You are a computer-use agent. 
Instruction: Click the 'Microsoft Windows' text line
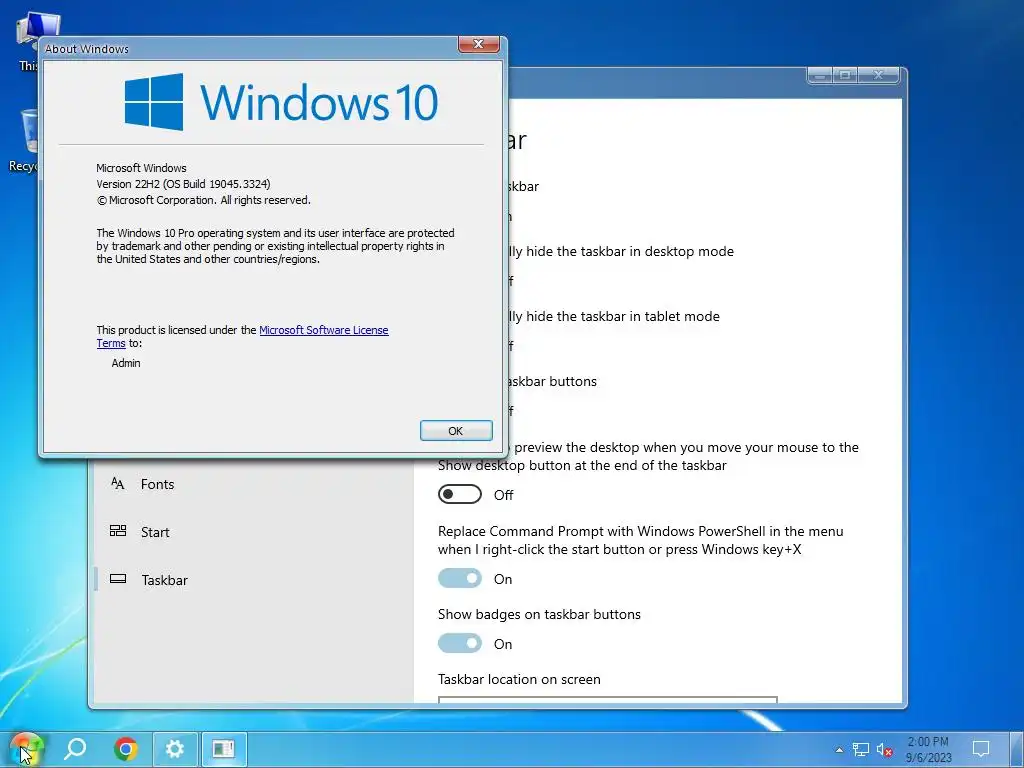[142, 168]
